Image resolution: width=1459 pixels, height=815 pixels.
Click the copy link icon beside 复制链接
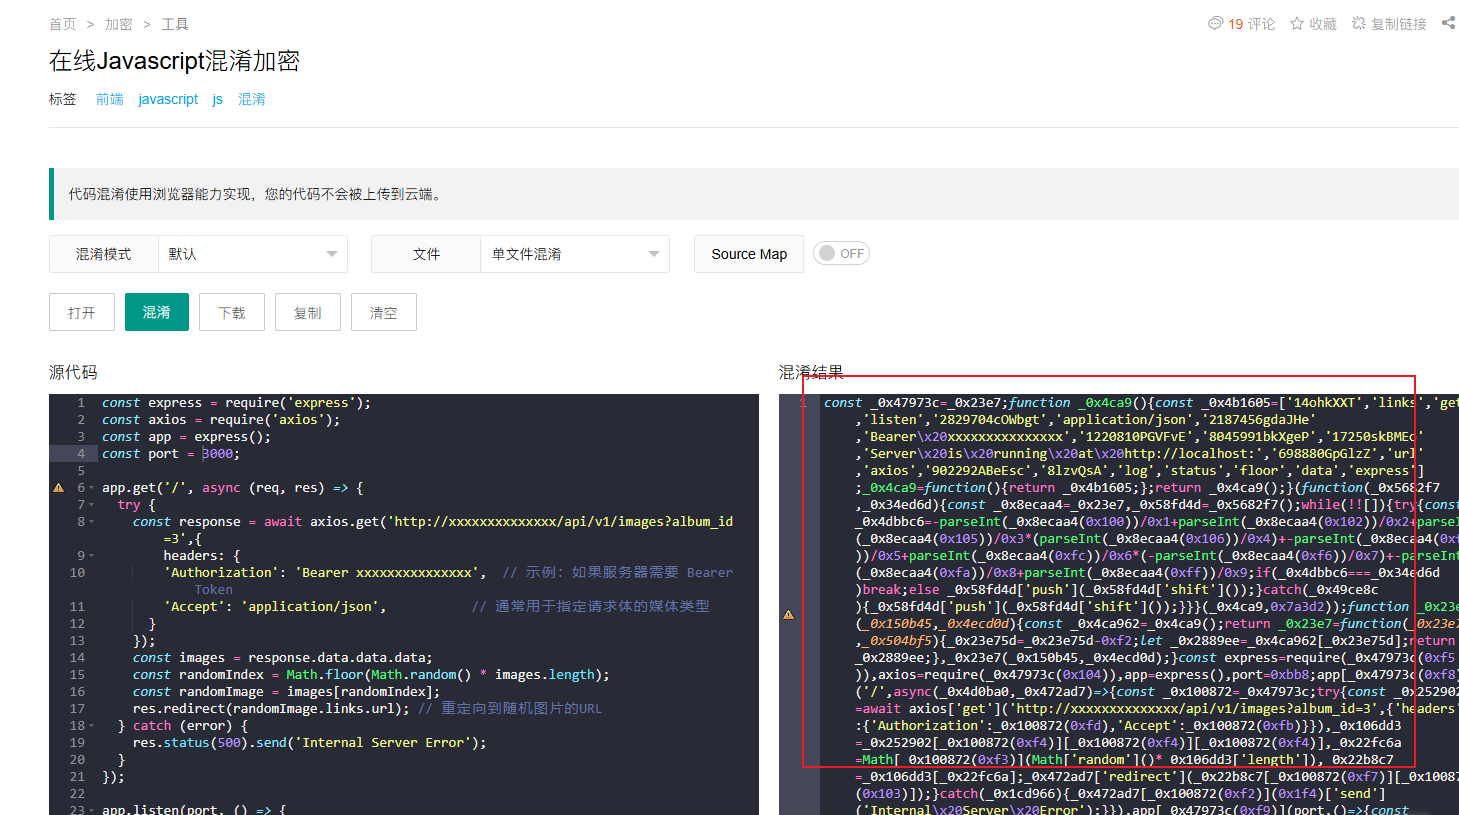click(1359, 23)
